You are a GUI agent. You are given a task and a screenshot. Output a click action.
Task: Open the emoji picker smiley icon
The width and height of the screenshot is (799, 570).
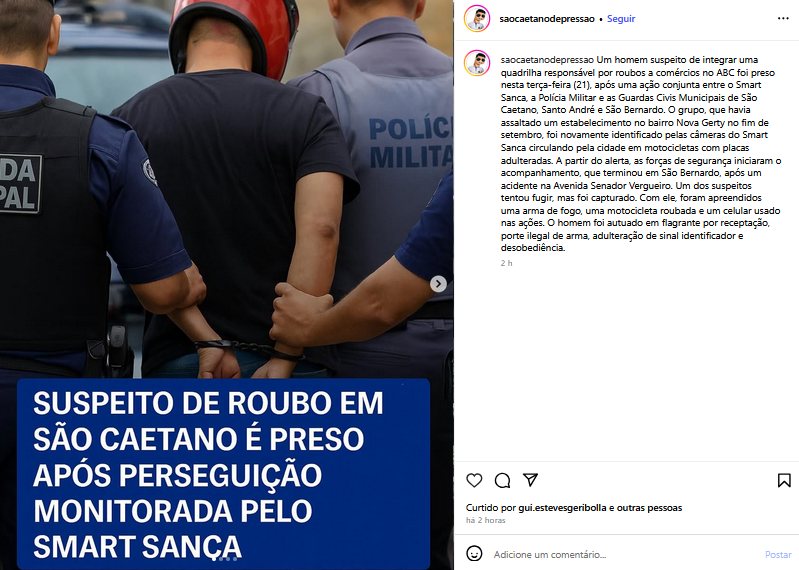(474, 553)
